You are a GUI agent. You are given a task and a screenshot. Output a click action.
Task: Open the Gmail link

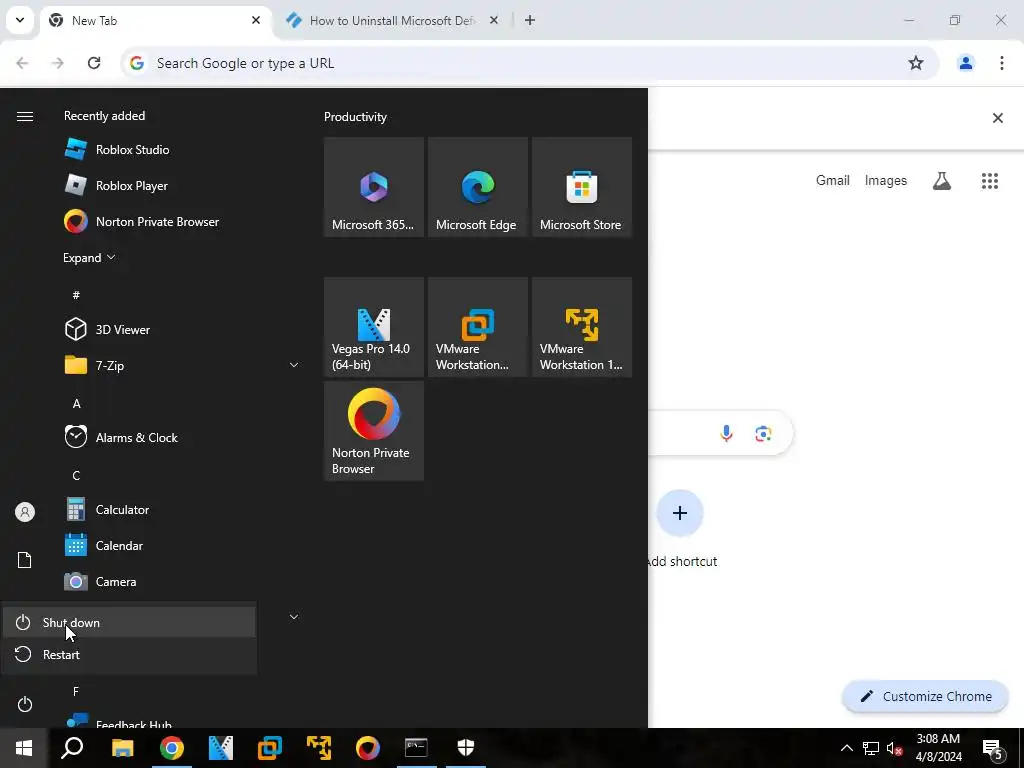click(833, 180)
